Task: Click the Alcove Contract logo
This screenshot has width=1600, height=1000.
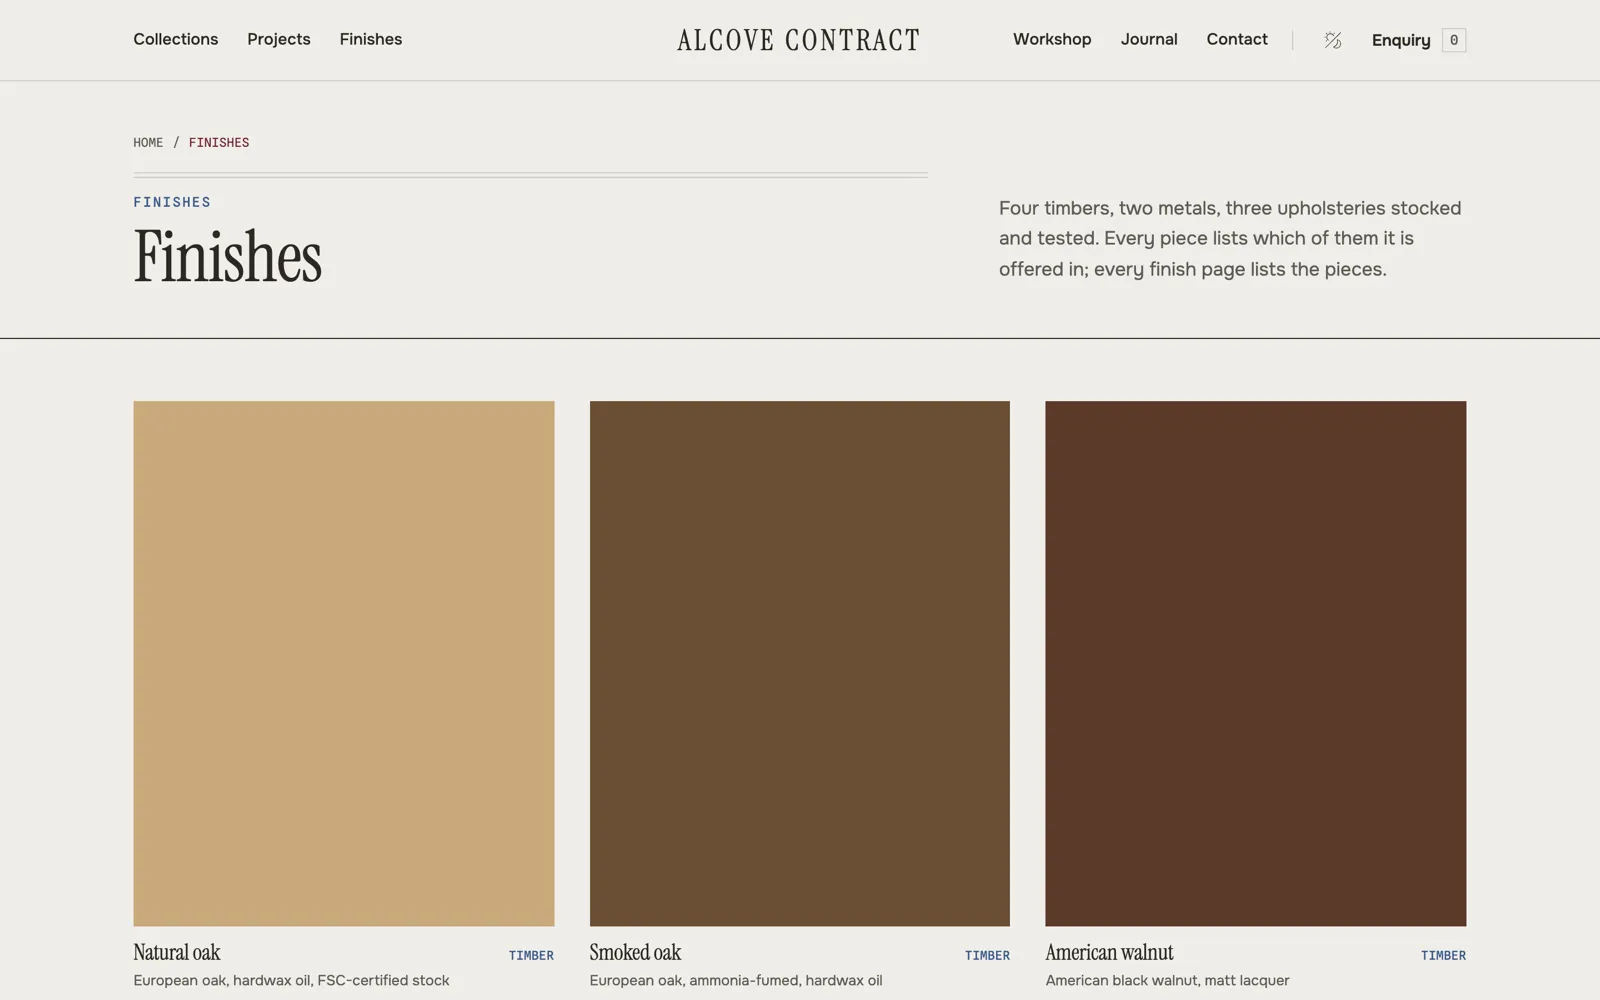Action: [x=798, y=40]
